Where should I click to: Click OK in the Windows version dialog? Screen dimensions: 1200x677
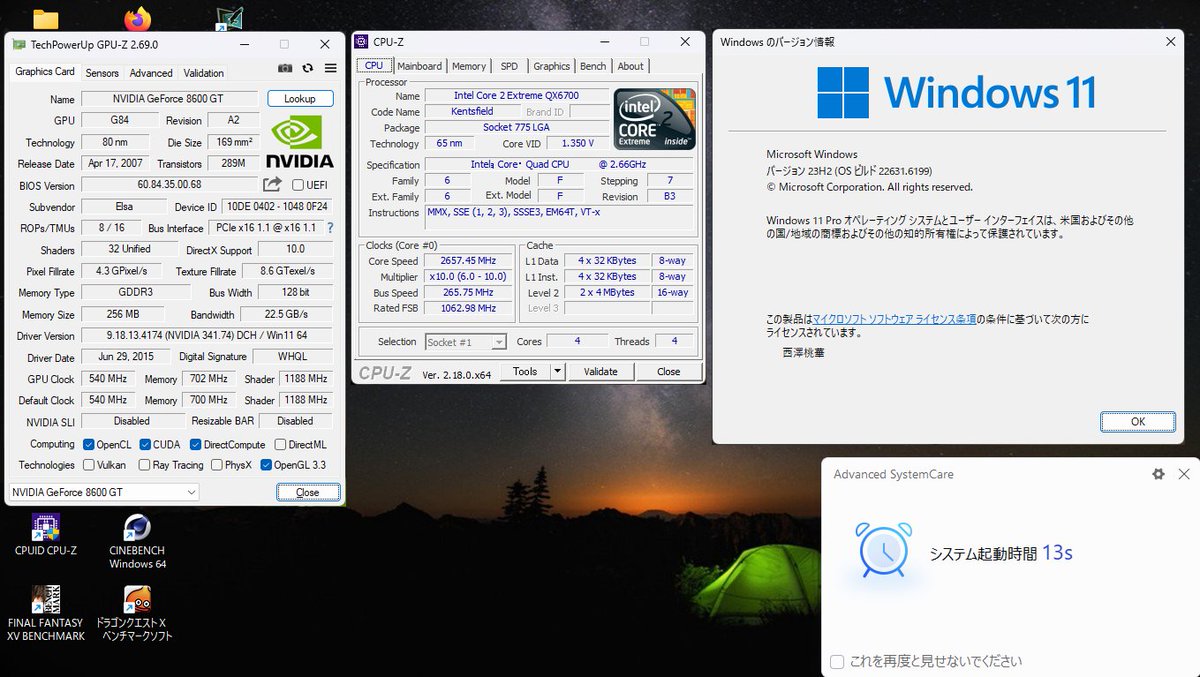click(x=1138, y=422)
